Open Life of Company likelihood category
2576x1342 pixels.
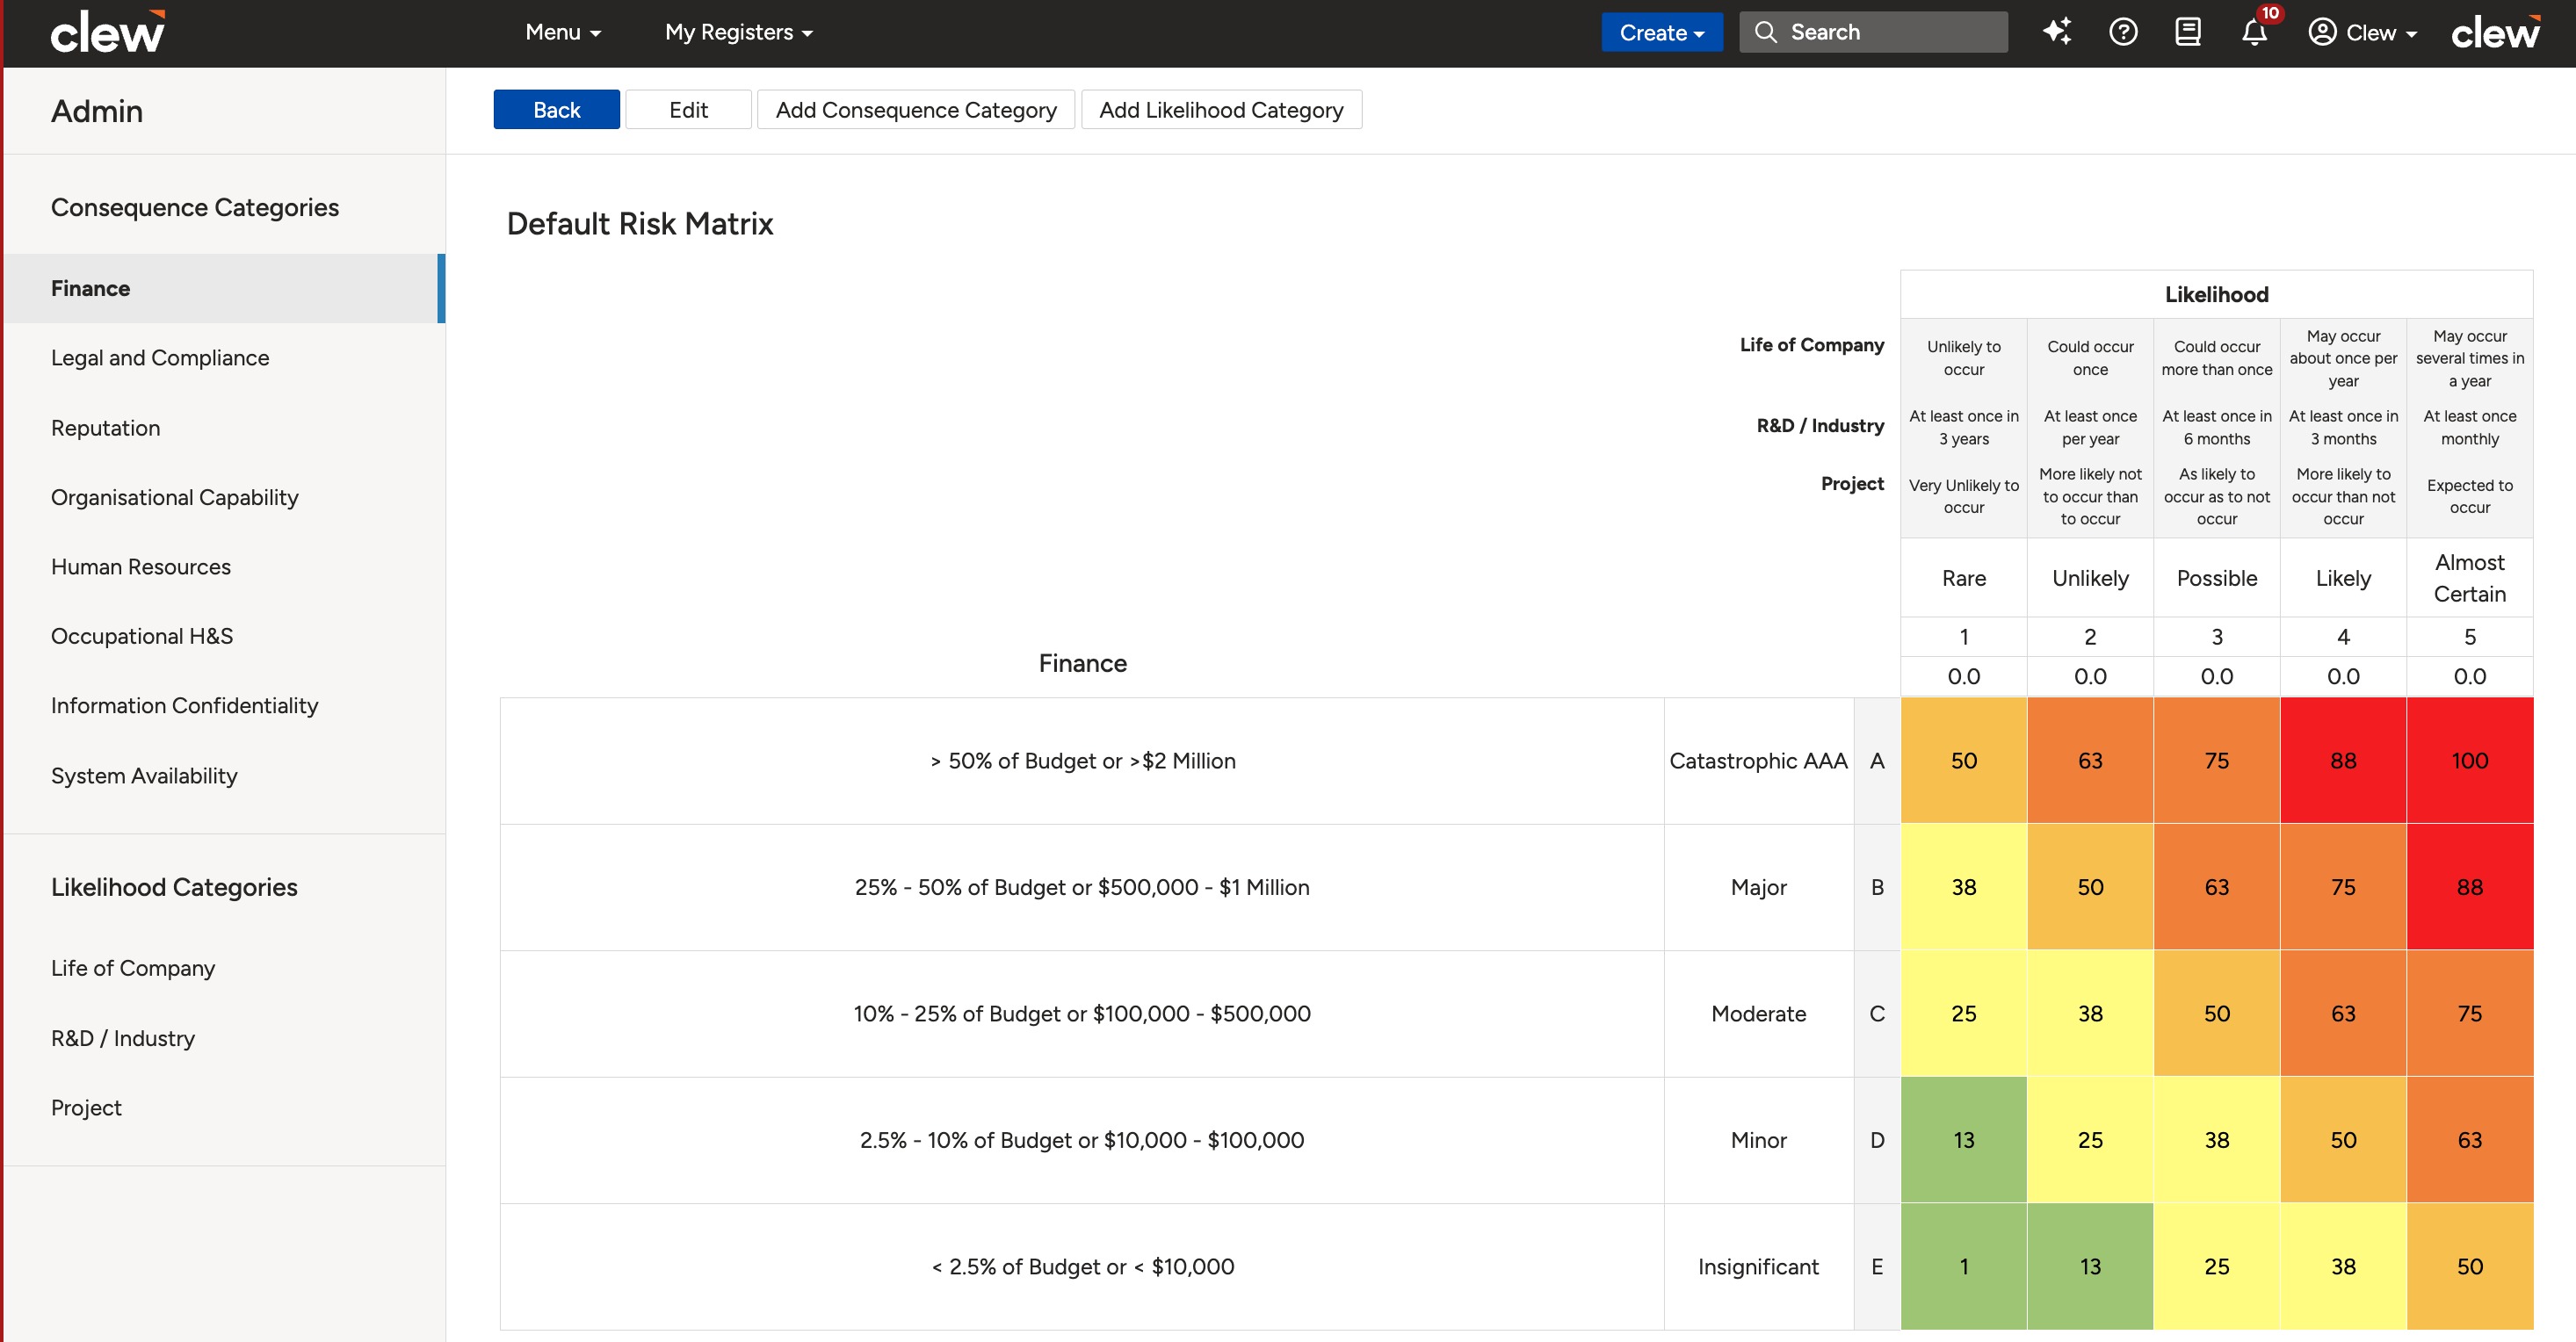(x=224, y=968)
